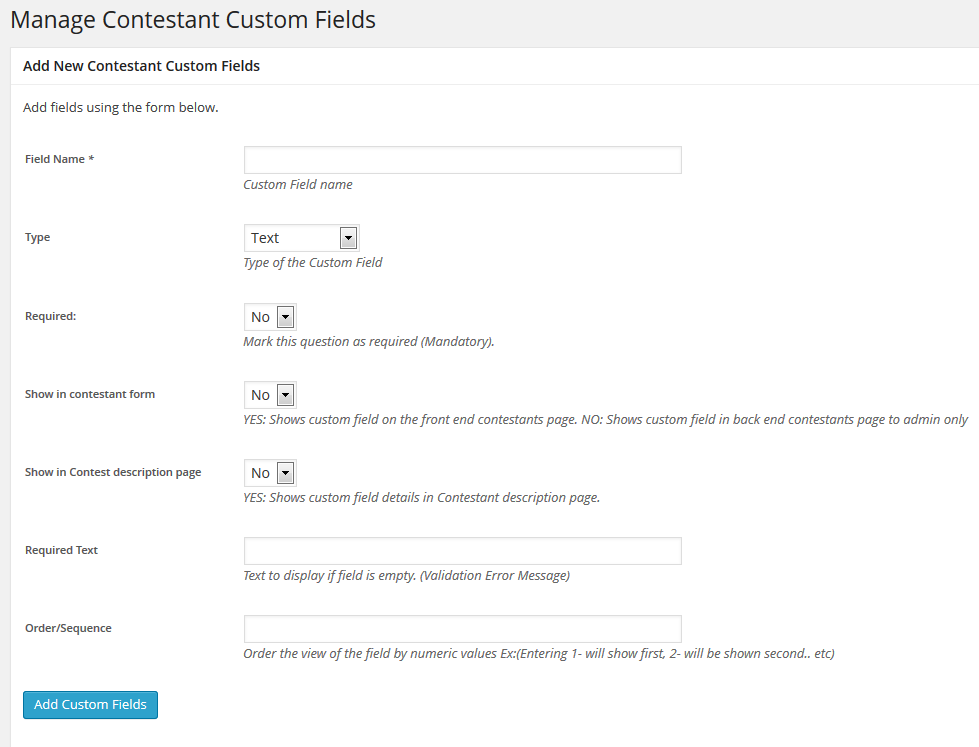Click the Show in Contest description page label
This screenshot has height=747, width=979.
click(x=113, y=472)
